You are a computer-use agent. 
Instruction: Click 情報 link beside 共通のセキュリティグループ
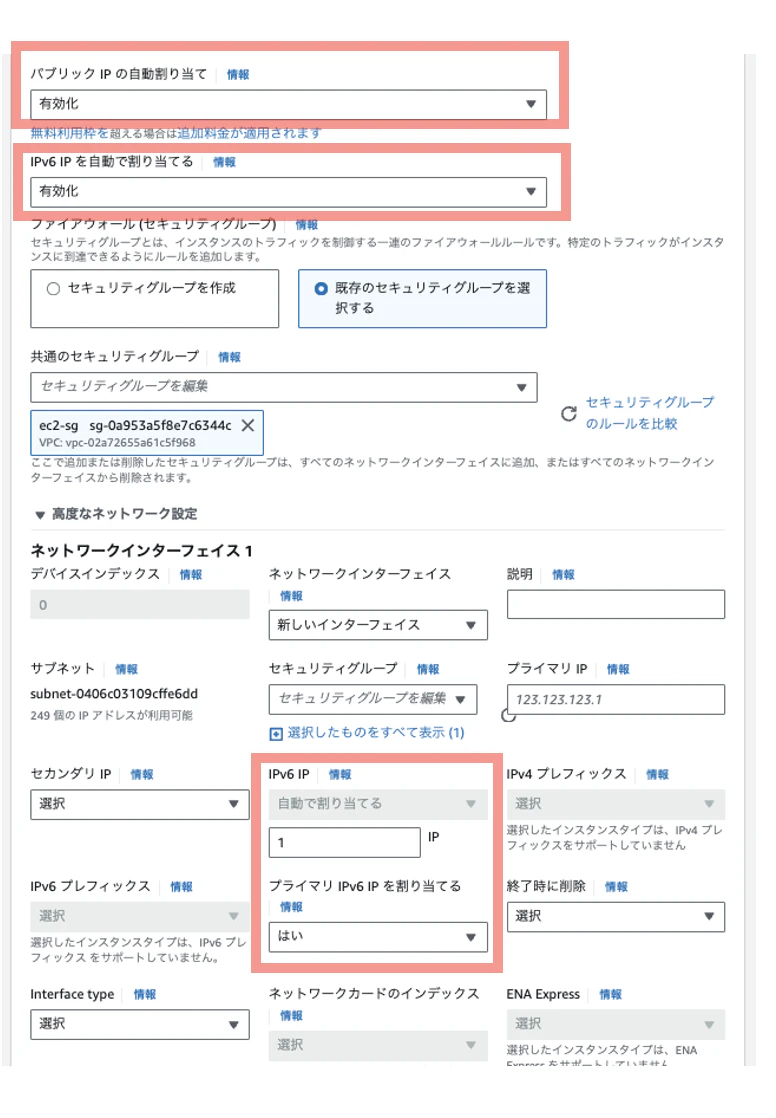230,357
